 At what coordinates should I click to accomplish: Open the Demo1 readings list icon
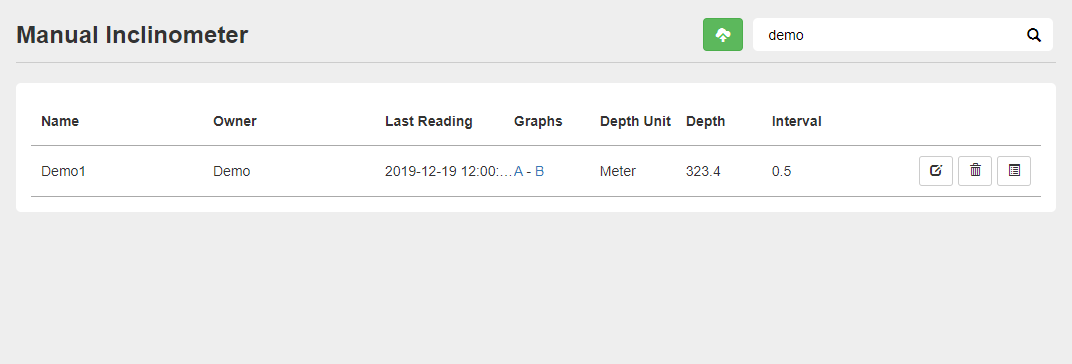coord(1014,171)
